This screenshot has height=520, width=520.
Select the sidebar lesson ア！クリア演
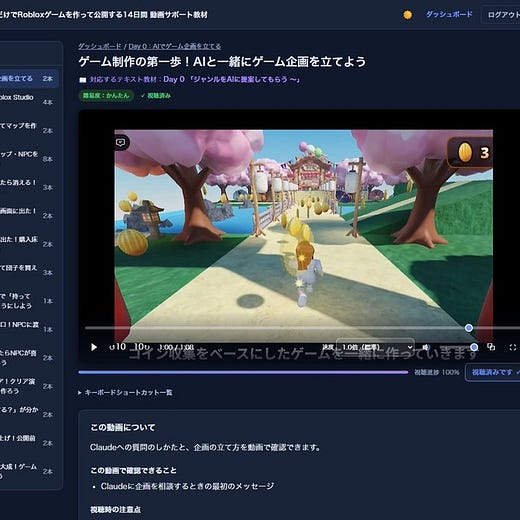[x=28, y=386]
